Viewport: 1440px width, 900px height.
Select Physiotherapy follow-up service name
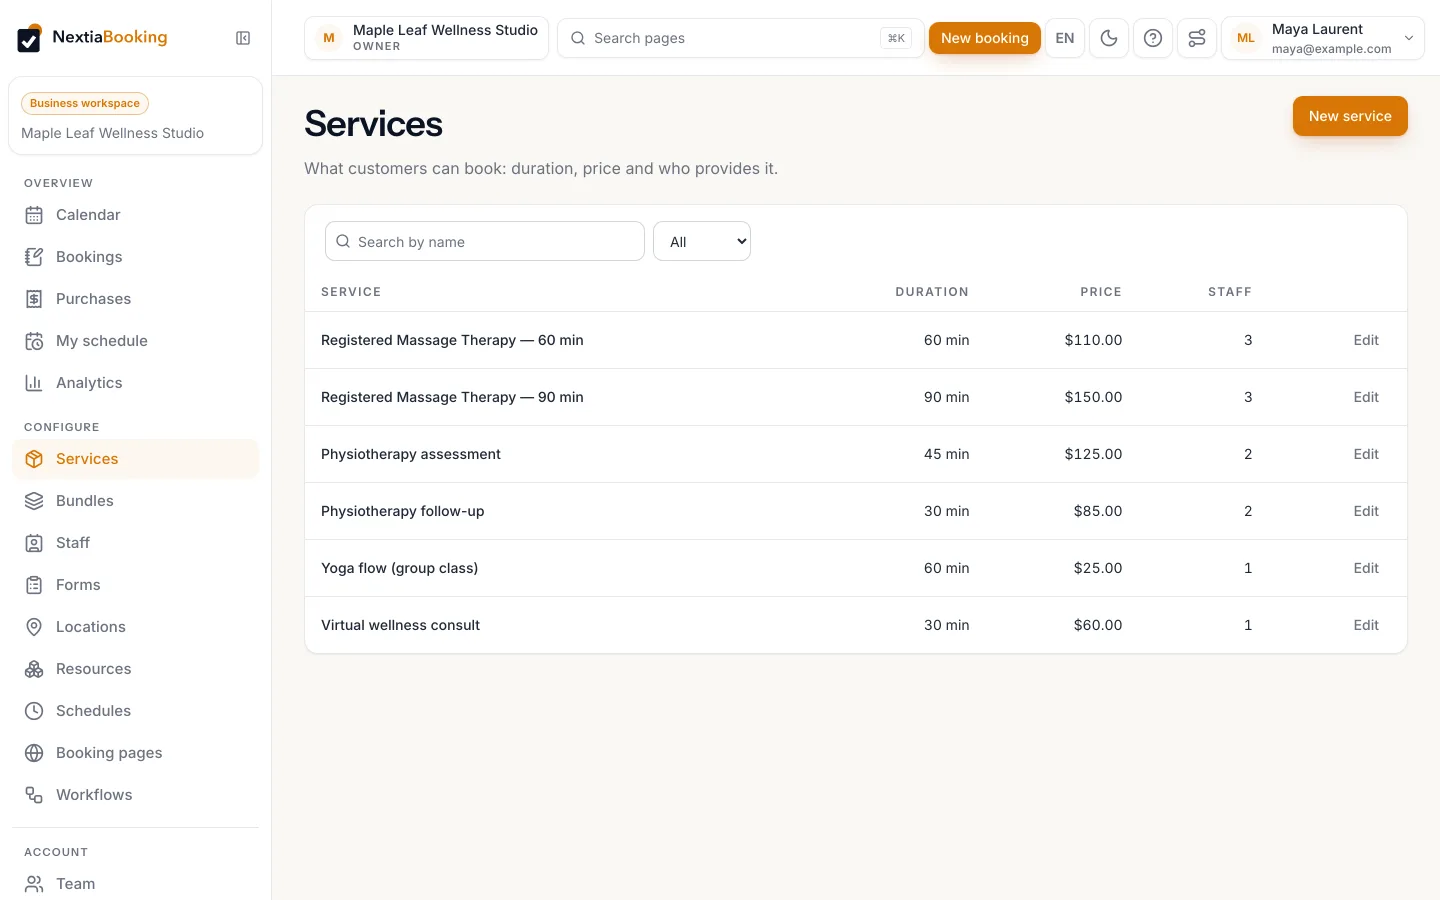402,511
